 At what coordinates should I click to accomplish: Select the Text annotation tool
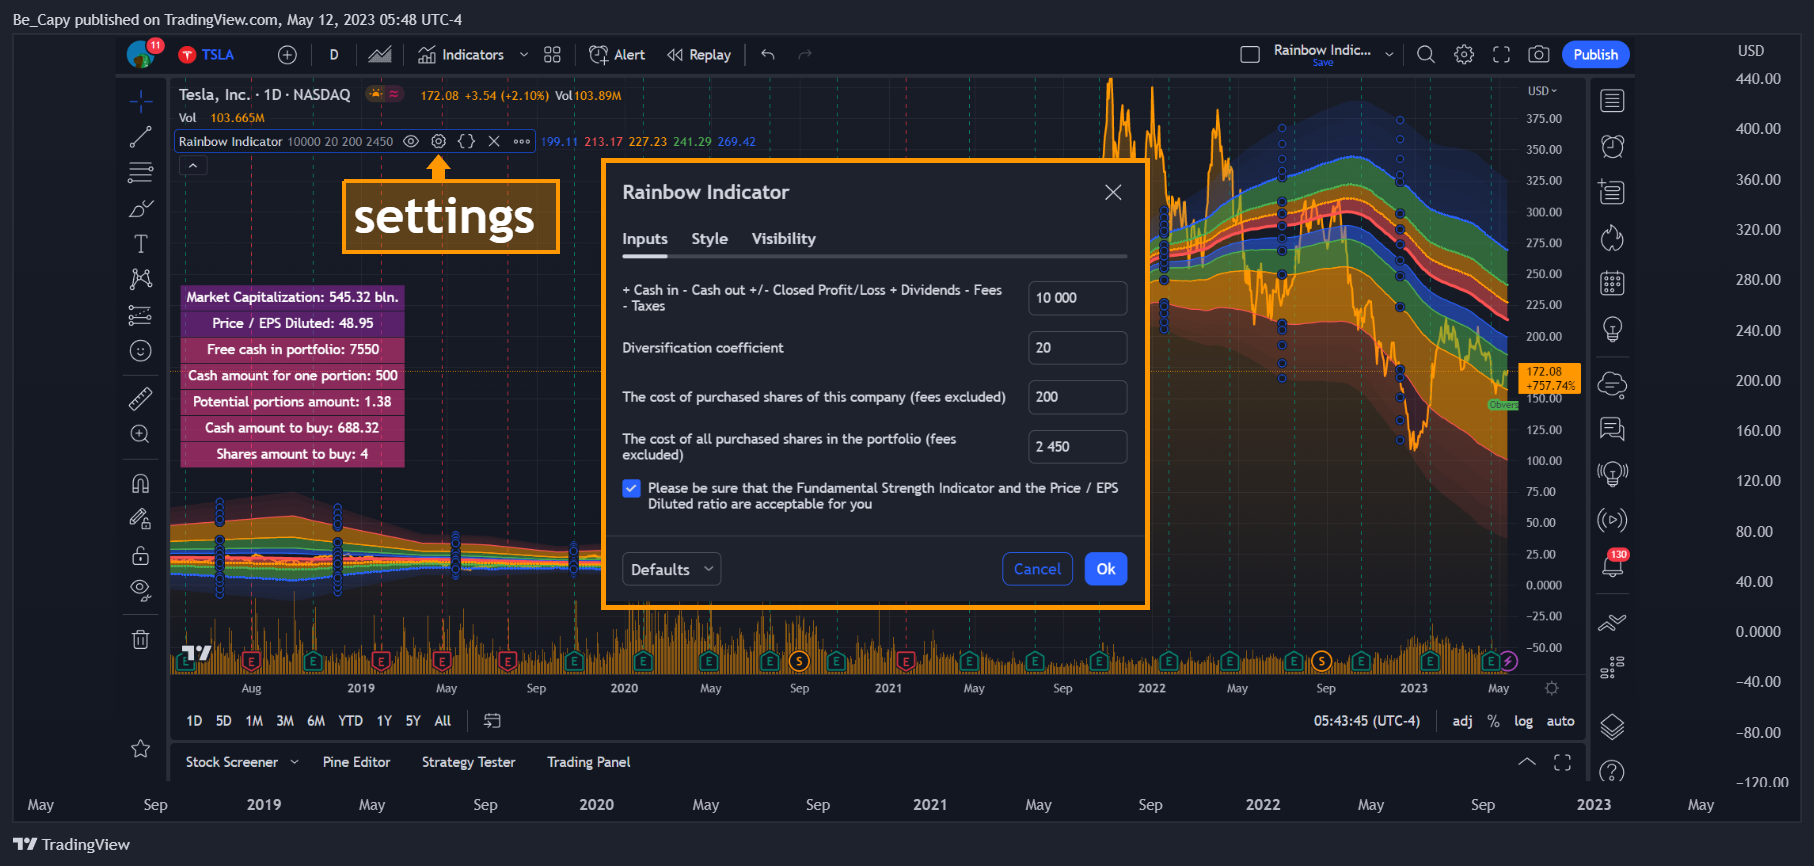tap(141, 243)
